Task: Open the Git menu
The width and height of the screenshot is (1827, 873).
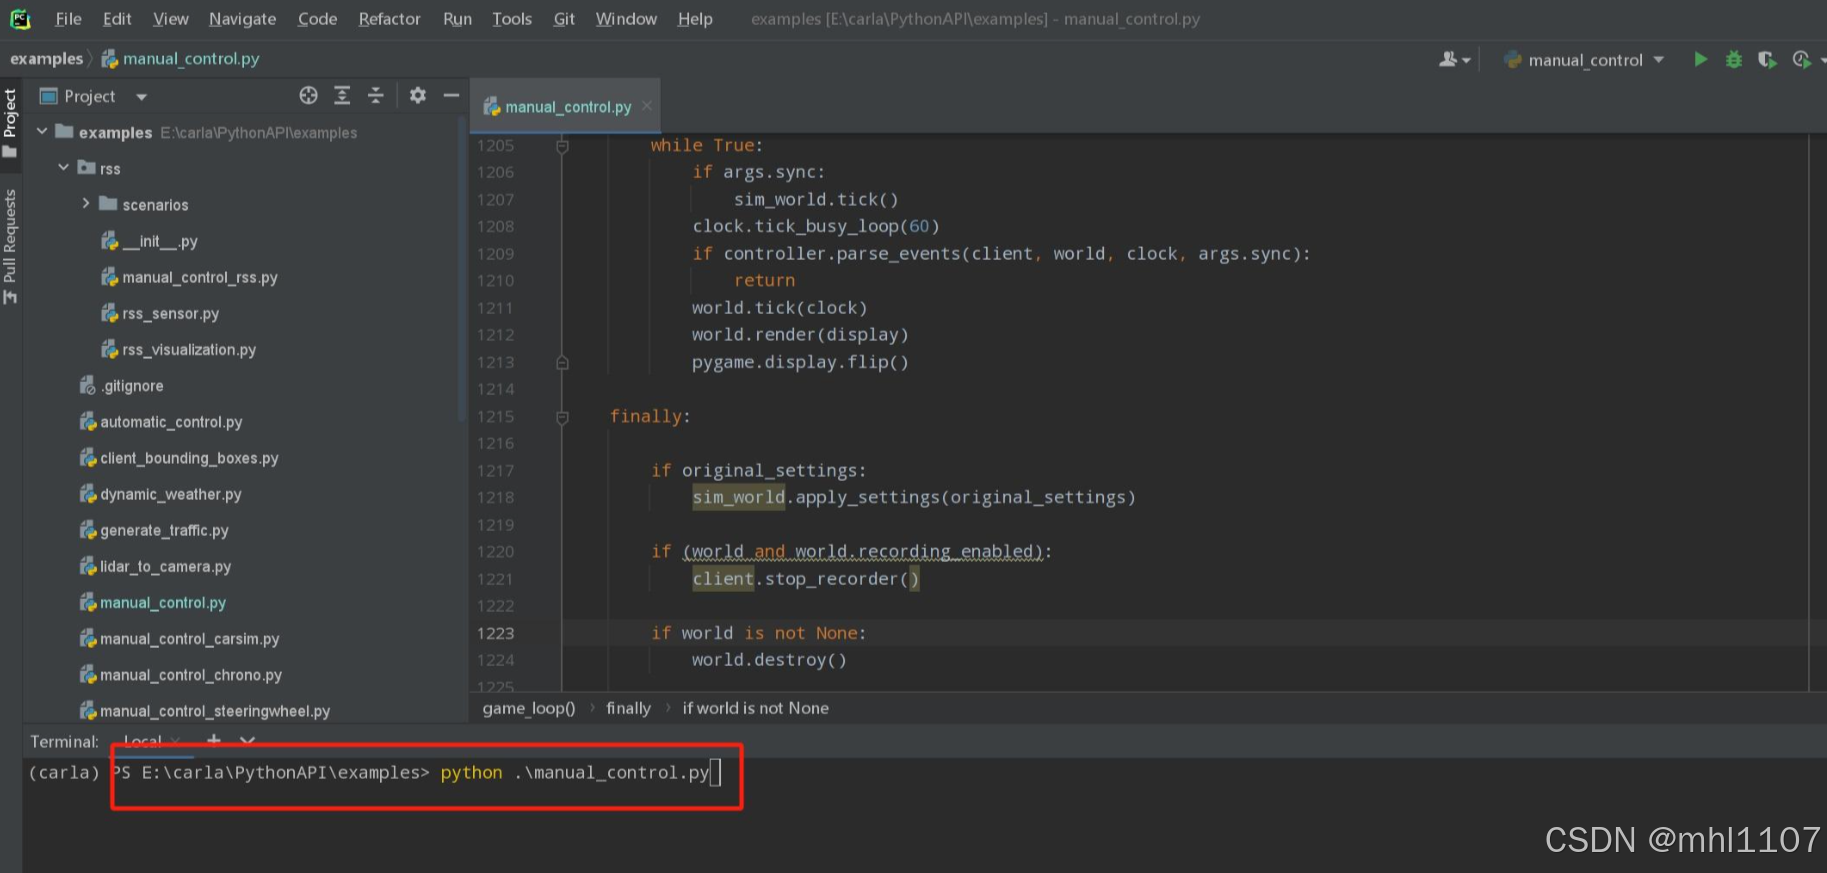Action: (x=564, y=19)
